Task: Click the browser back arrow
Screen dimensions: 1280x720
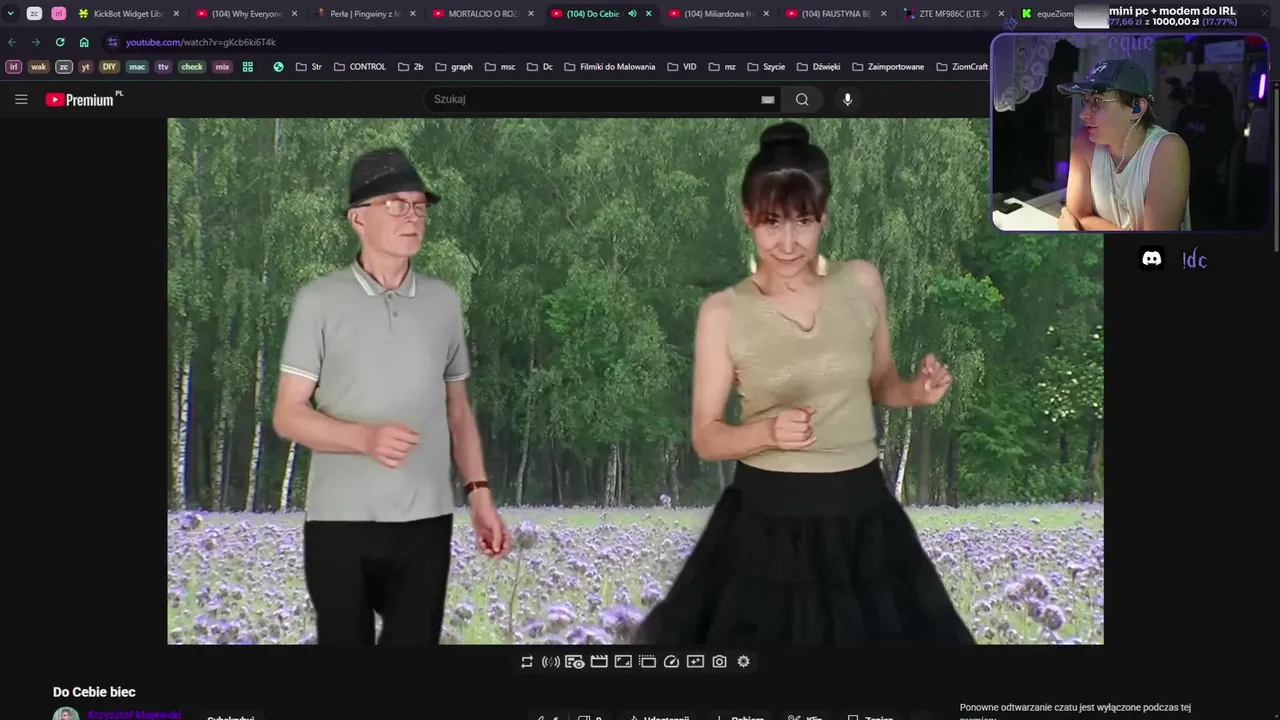Action: 12,42
